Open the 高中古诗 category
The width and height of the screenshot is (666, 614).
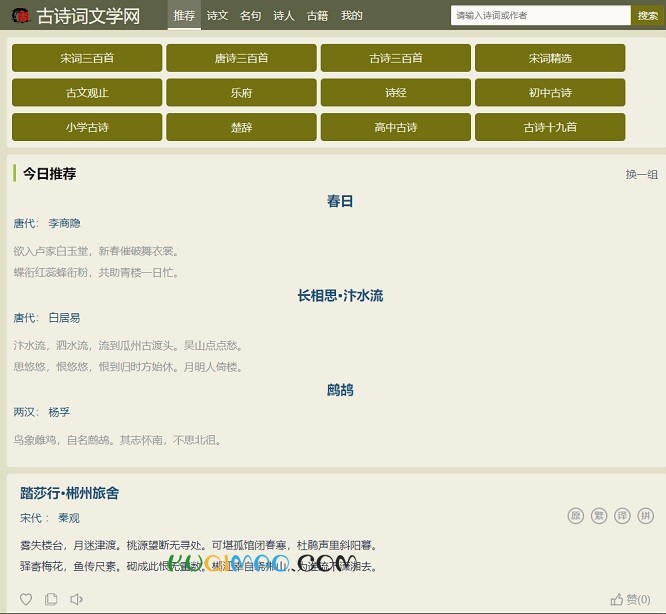click(x=396, y=127)
